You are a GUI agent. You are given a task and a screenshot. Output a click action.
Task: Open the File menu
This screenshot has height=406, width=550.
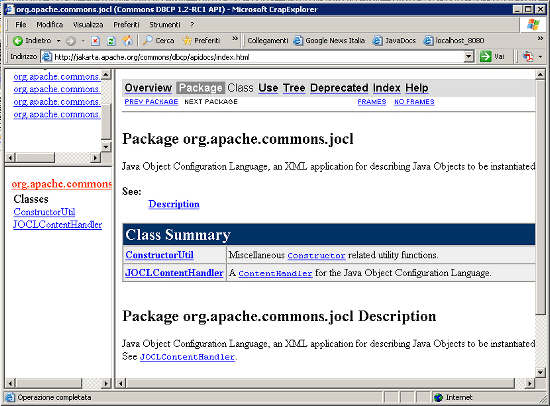coord(21,25)
